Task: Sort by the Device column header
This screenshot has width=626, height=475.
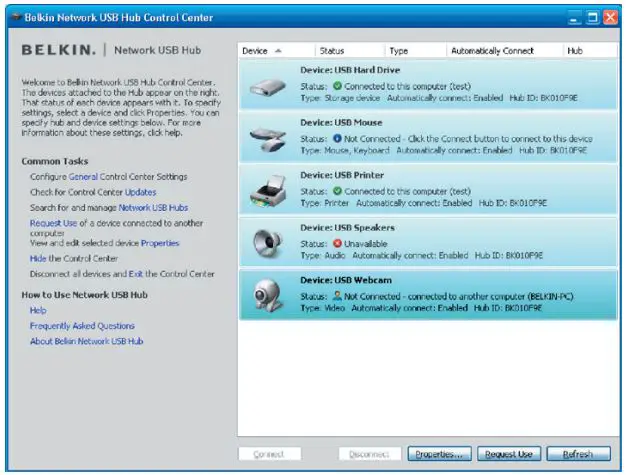Action: [276, 51]
